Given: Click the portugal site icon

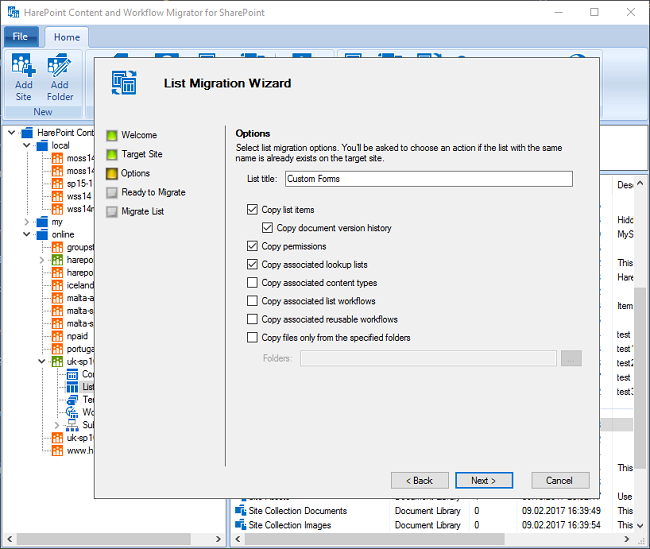Looking at the screenshot, I should click(x=57, y=349).
